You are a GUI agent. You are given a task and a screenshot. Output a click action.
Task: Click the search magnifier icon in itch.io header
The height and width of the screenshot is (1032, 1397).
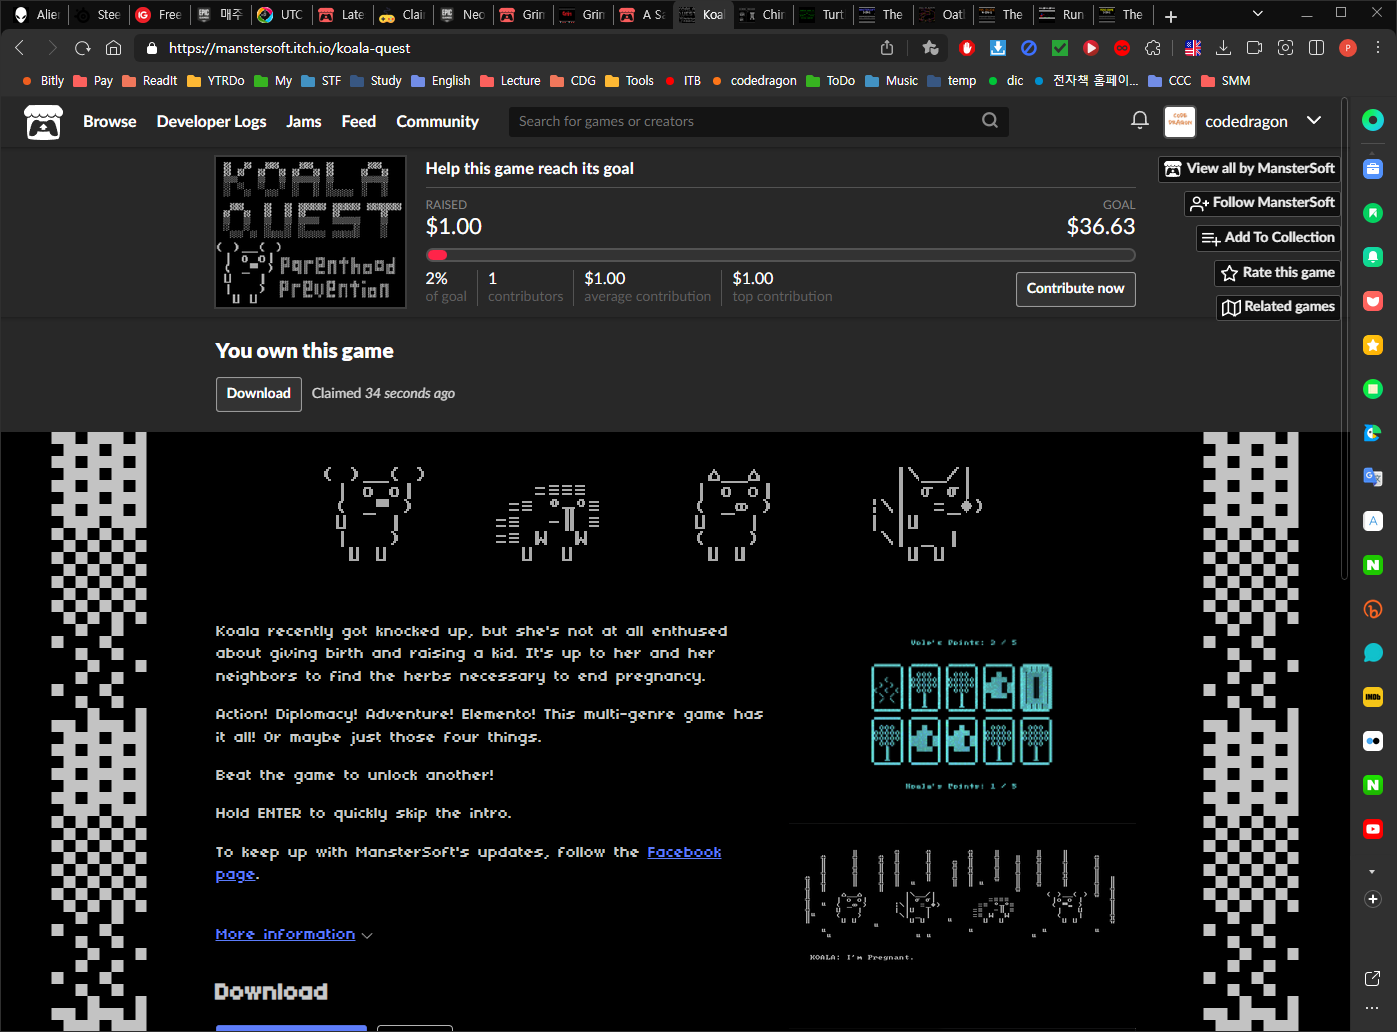point(990,121)
